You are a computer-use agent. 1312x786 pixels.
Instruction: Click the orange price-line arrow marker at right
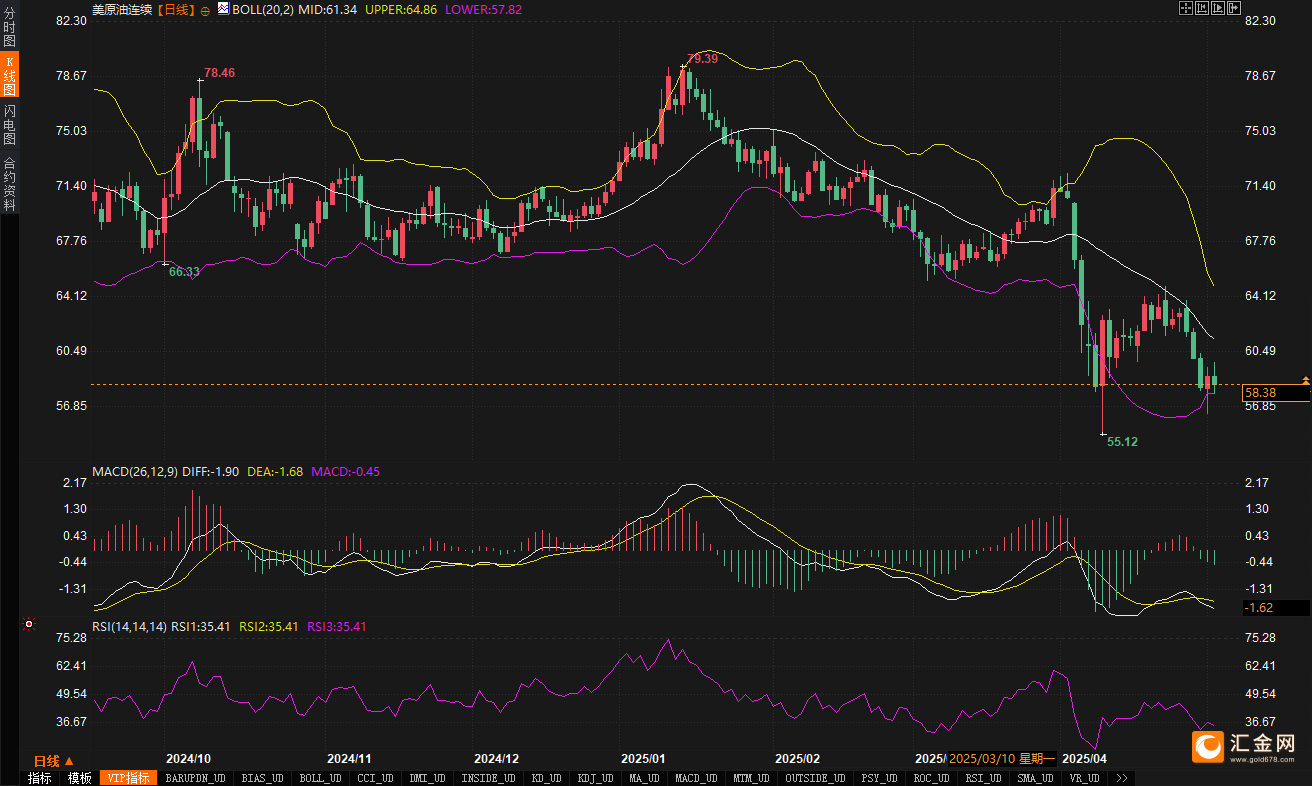coord(1305,380)
